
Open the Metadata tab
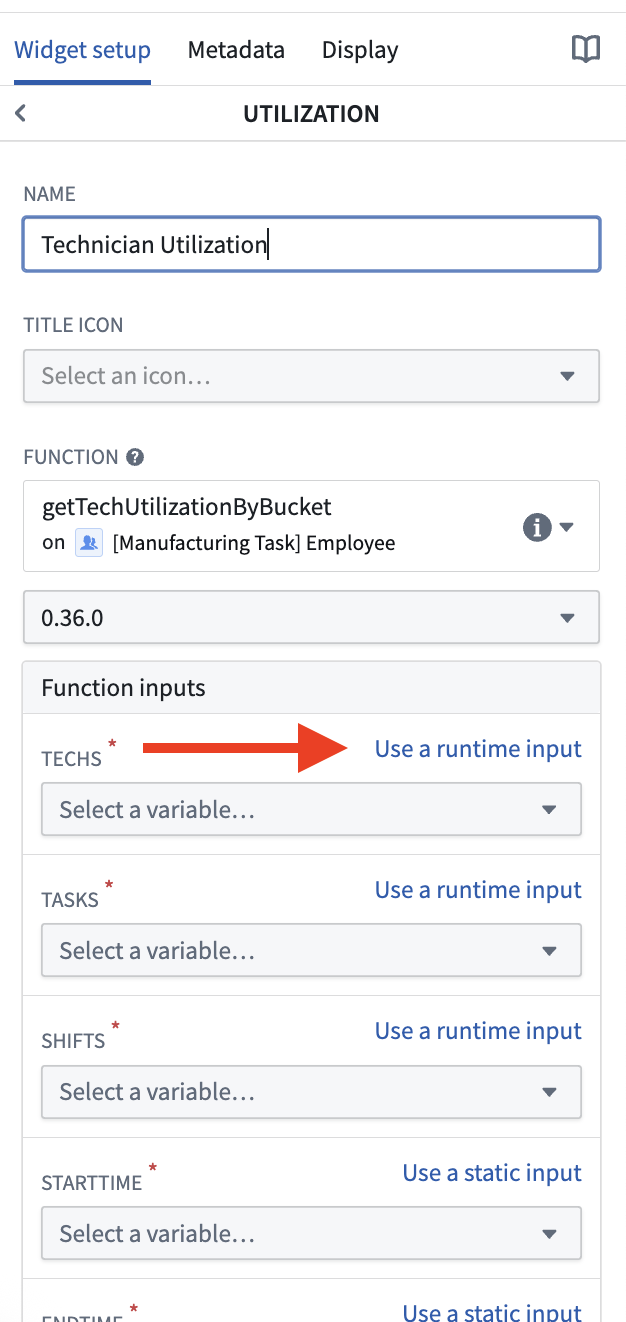236,50
